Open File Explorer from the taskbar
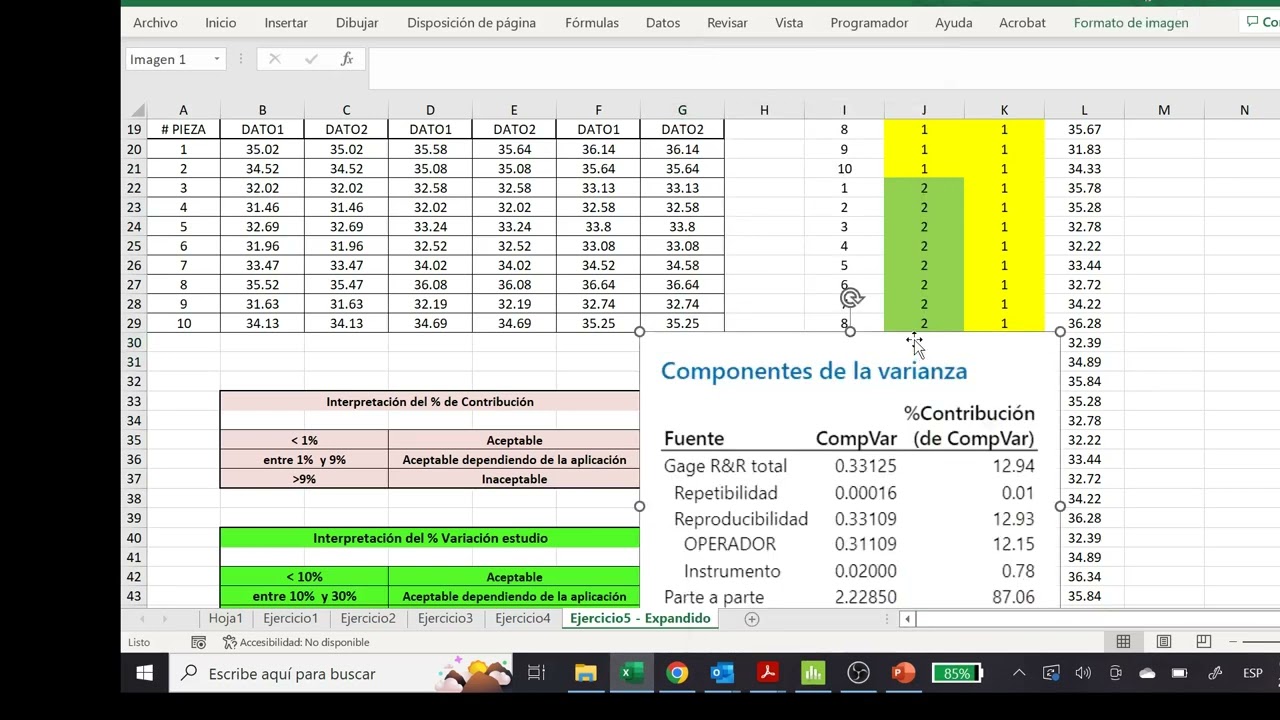Screen dimensions: 1280x720 (585, 673)
